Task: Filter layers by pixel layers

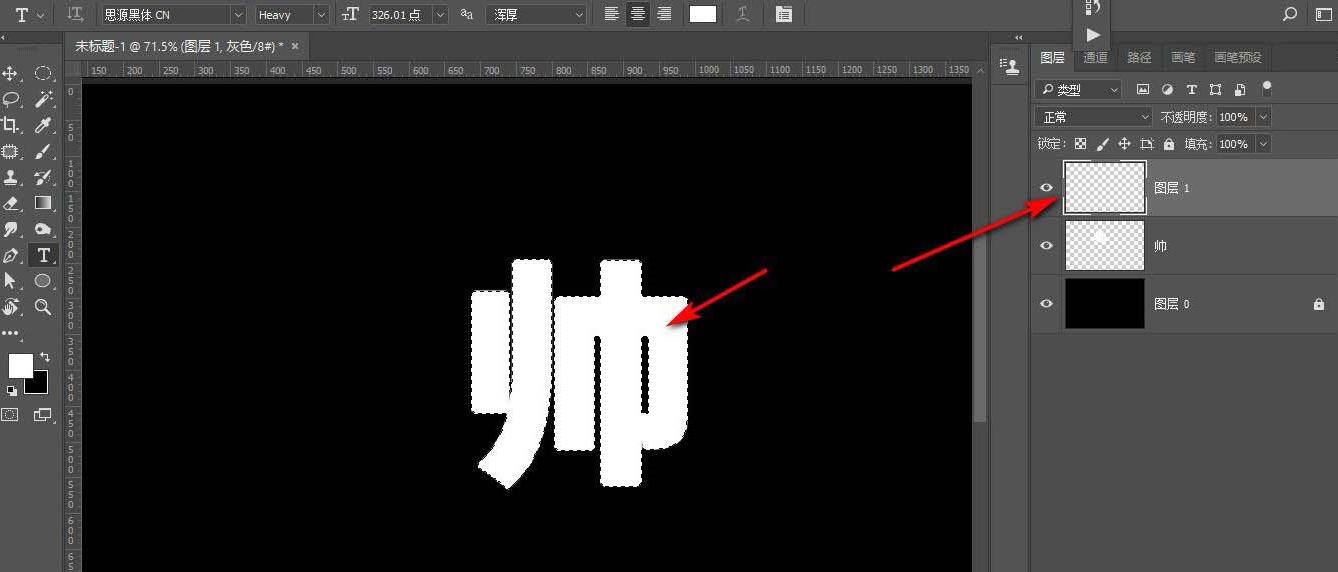Action: click(1143, 89)
